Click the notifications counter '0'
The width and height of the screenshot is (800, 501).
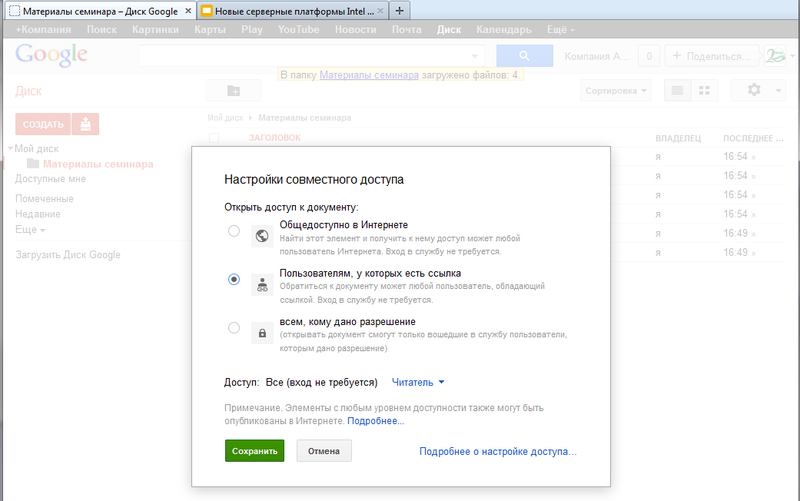649,56
